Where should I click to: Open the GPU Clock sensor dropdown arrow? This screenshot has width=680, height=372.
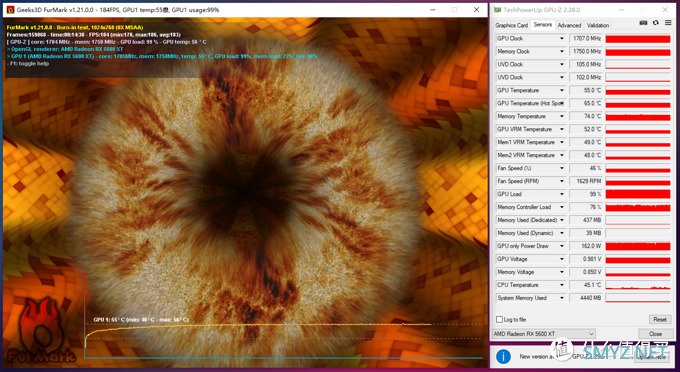pyautogui.click(x=562, y=39)
